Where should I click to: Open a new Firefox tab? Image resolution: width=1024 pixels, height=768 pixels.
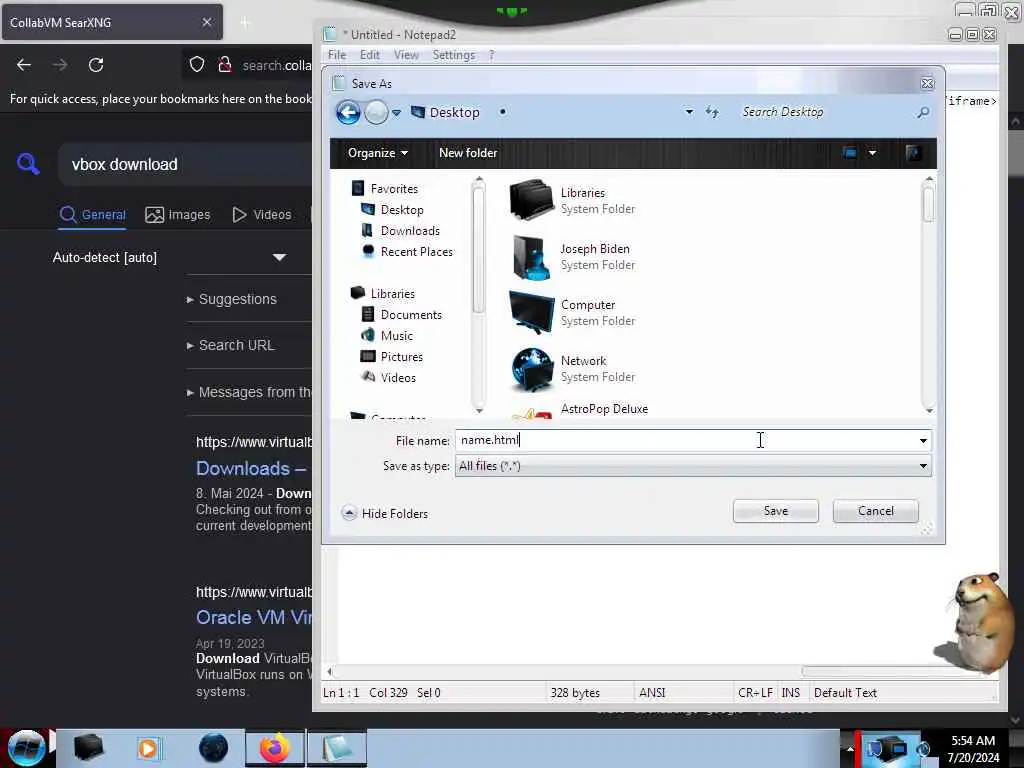[245, 23]
